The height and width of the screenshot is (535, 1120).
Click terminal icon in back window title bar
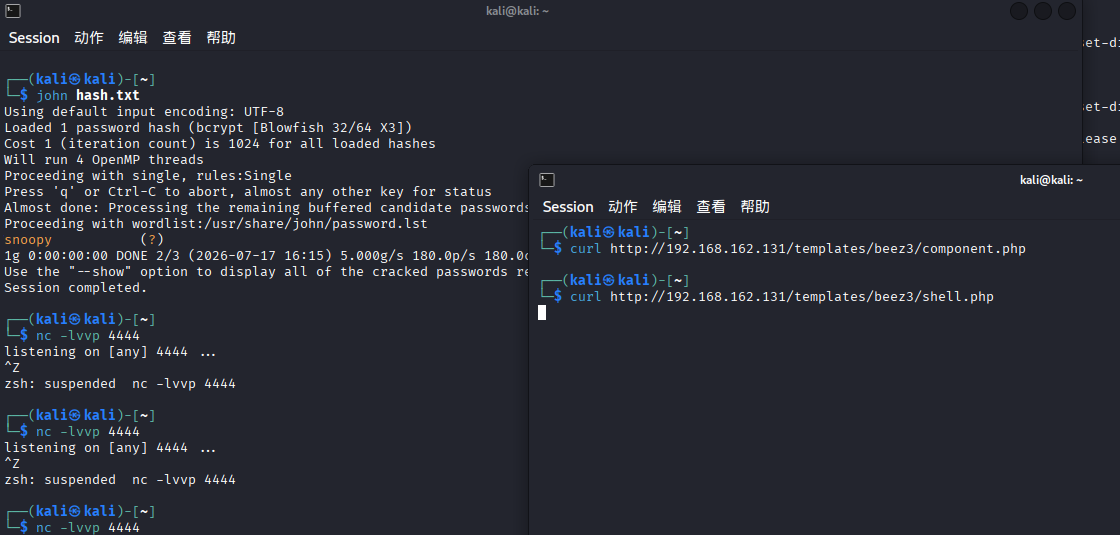click(12, 11)
